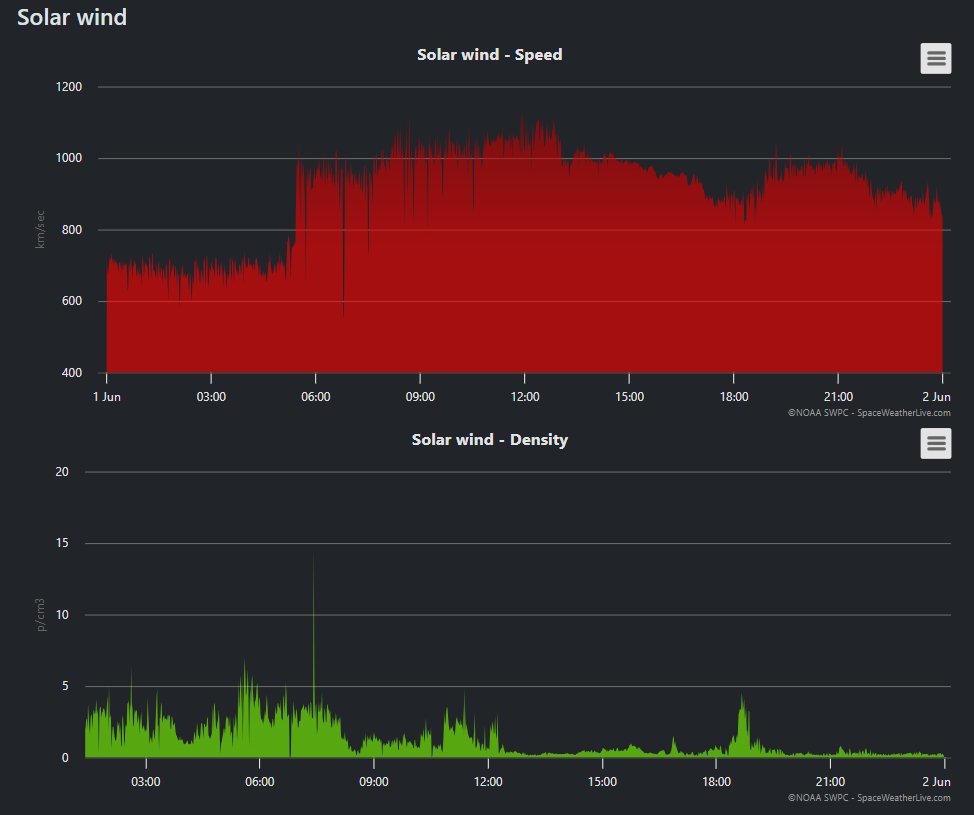Screen dimensions: 974x815
Task: Click the 09:00 label on Density x-axis
Action: pyautogui.click(x=374, y=782)
